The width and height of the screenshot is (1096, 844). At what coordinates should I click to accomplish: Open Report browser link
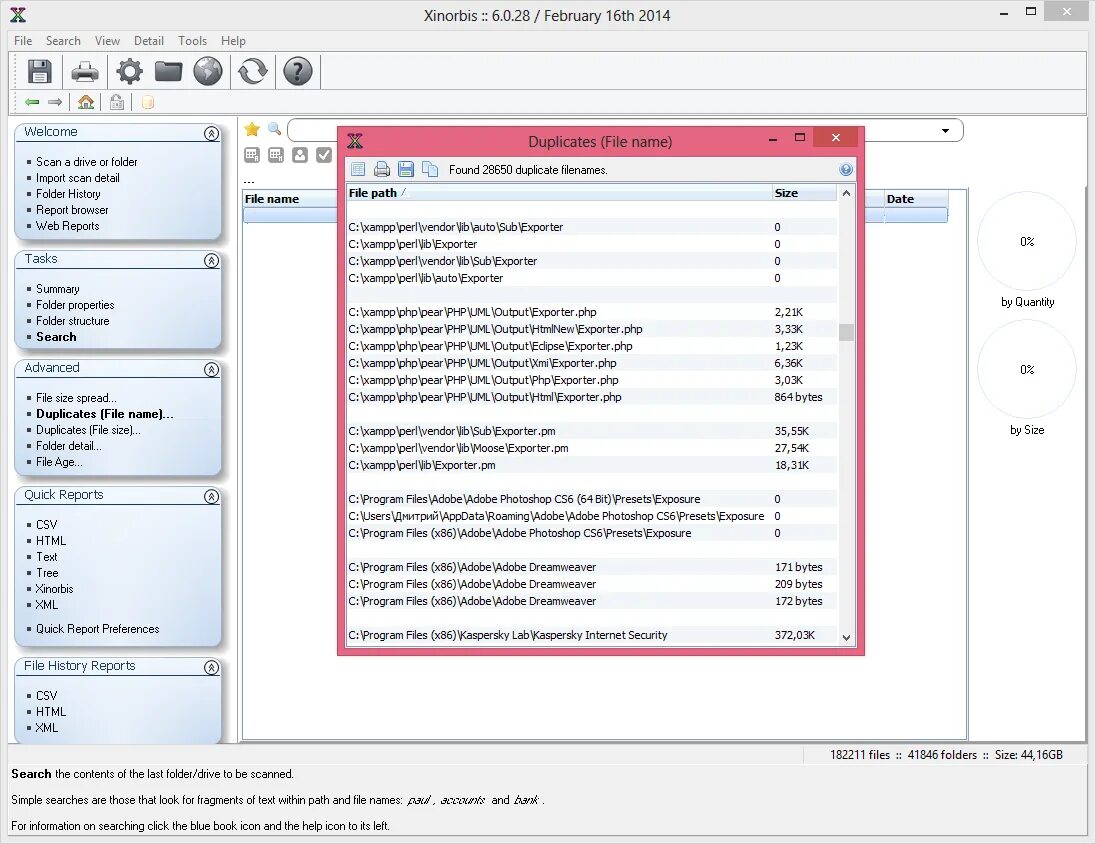pyautogui.click(x=72, y=210)
